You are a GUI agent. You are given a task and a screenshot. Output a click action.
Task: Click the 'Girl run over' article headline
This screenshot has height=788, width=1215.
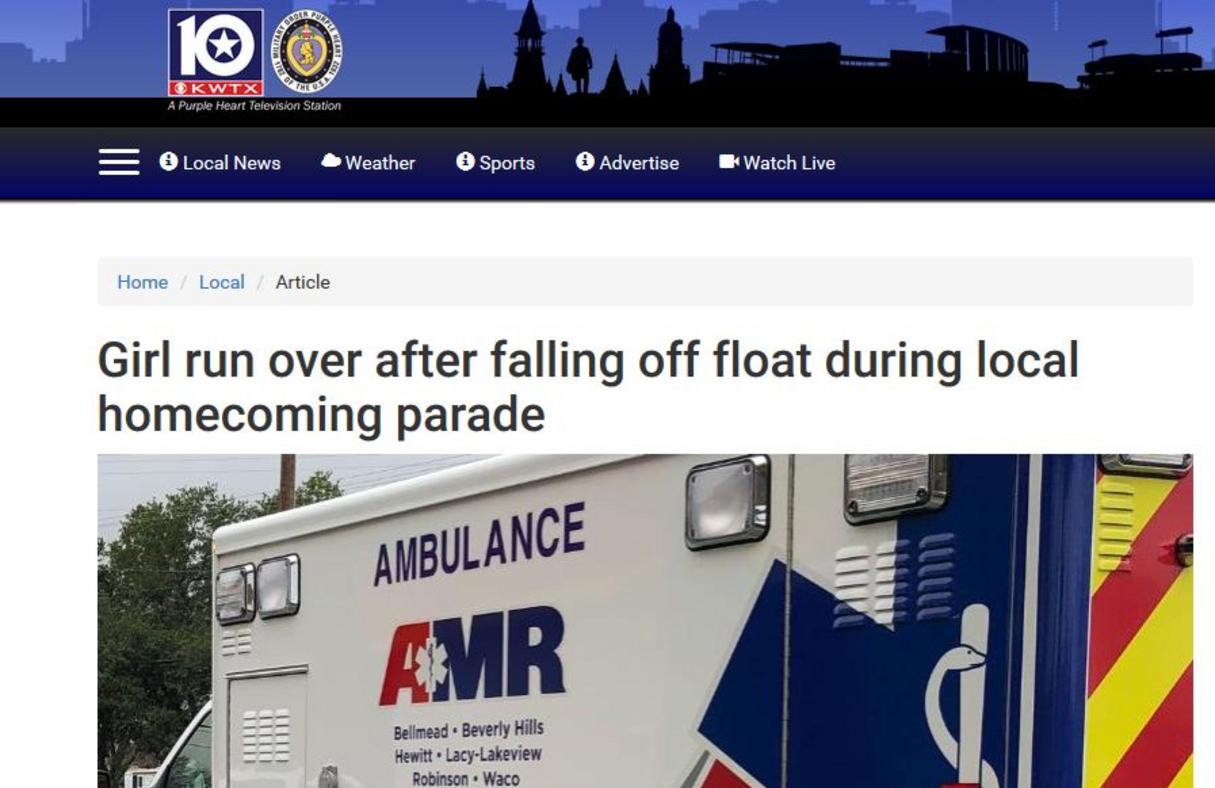tap(588, 387)
